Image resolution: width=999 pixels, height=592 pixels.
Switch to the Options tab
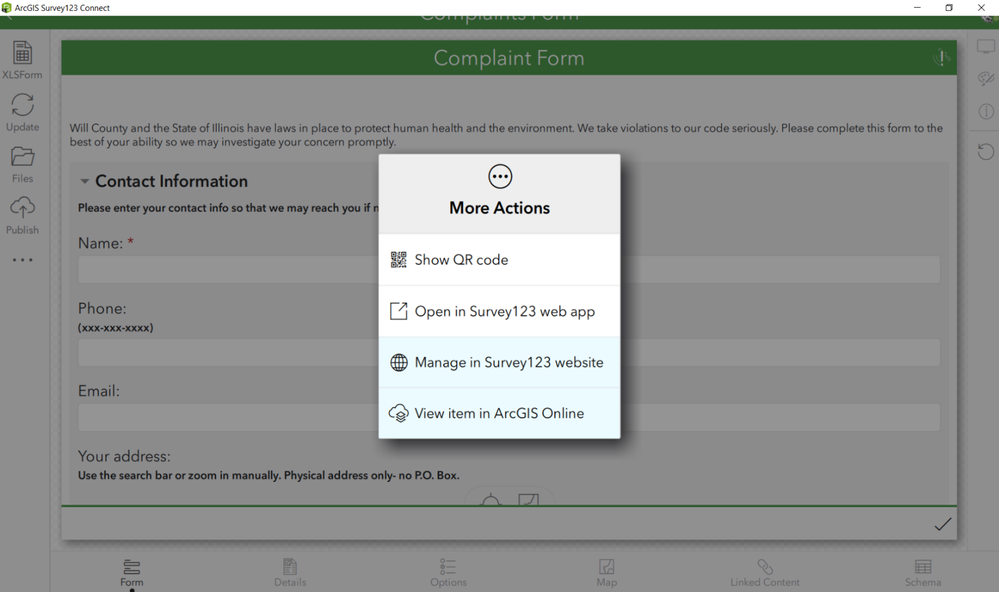(448, 573)
